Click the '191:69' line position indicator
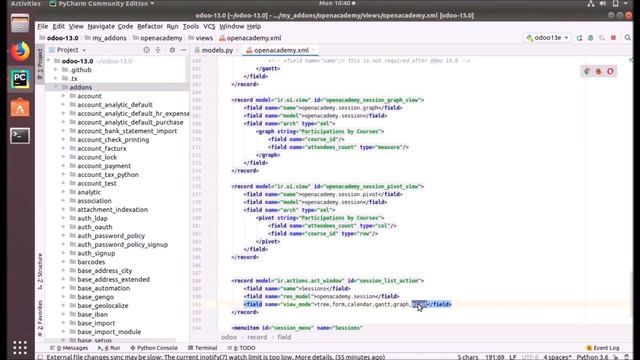640x360 pixels. 495,357
